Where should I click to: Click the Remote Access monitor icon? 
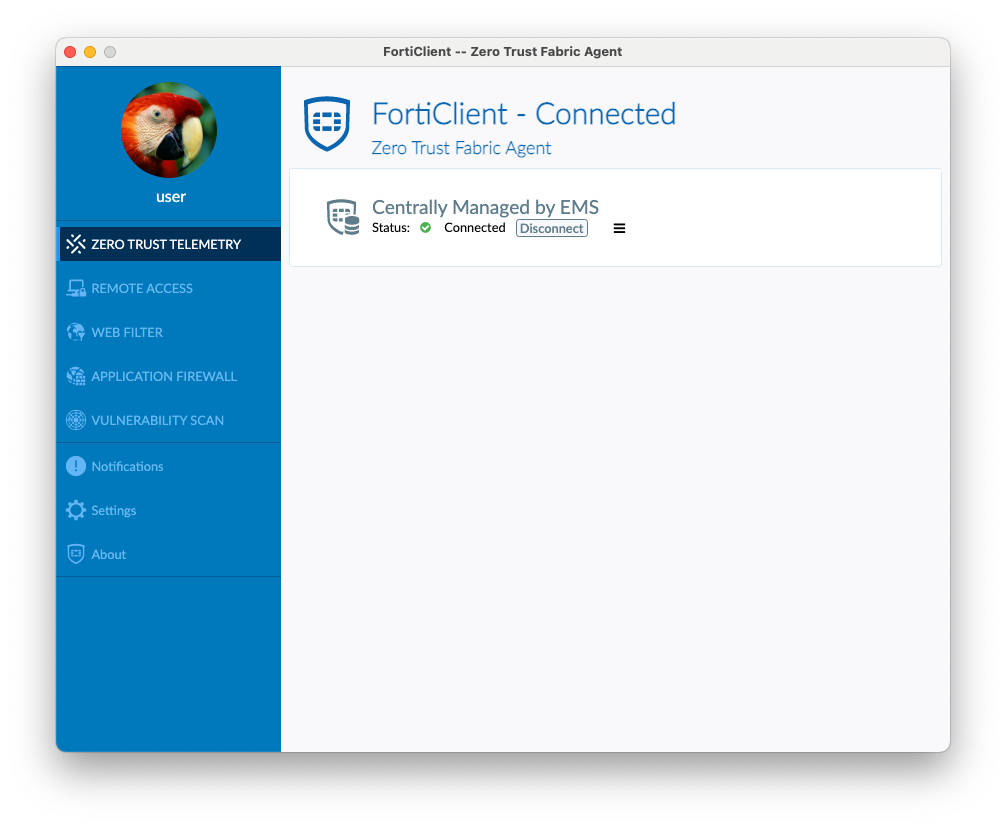tap(76, 288)
